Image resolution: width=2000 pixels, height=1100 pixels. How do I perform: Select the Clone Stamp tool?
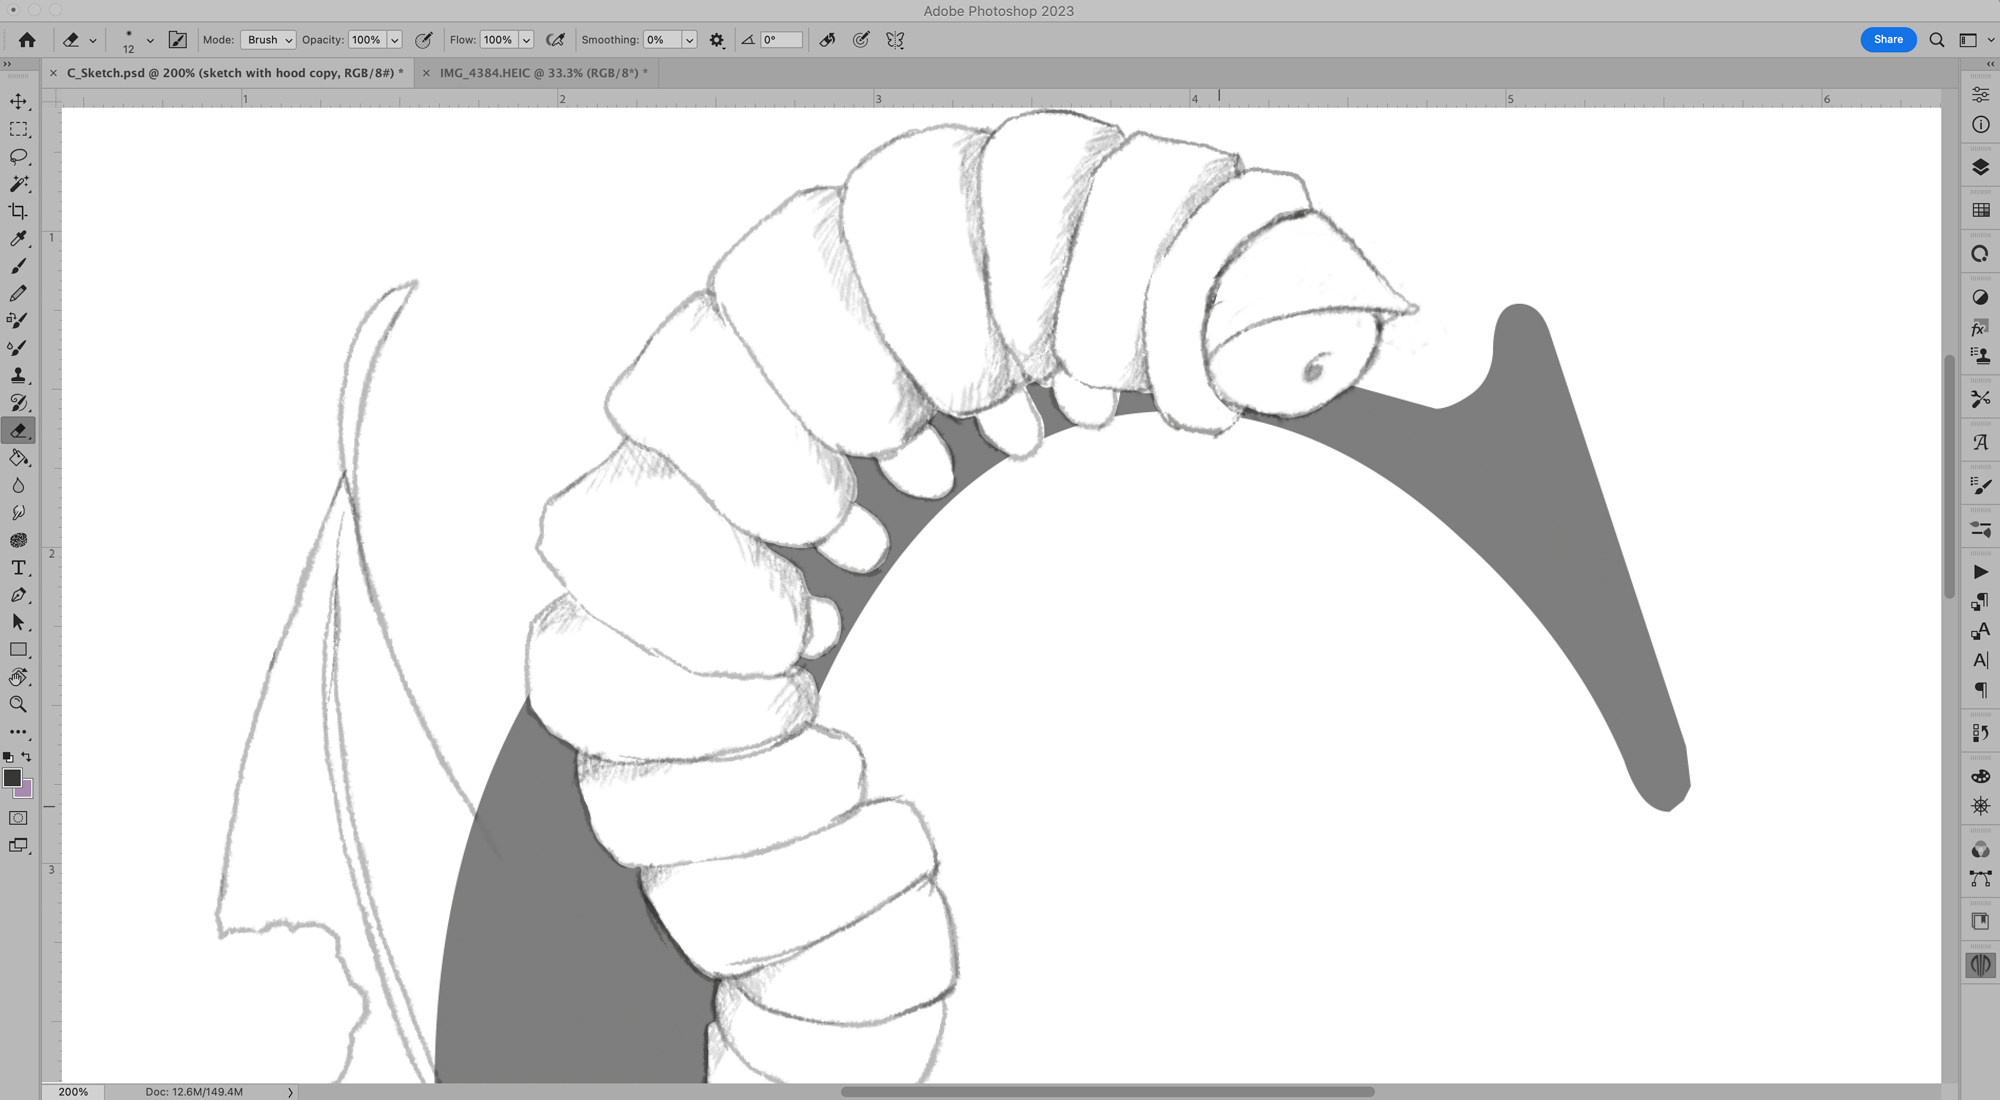coord(18,375)
